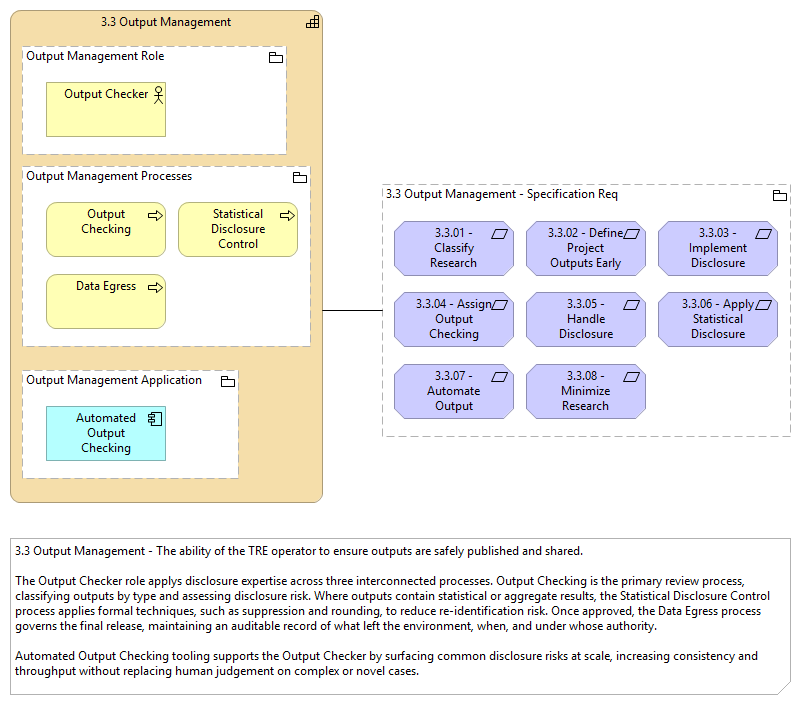The height and width of the screenshot is (705, 801).
Task: Select the 3.3.08 - Minimize Research requirement
Action: point(586,391)
